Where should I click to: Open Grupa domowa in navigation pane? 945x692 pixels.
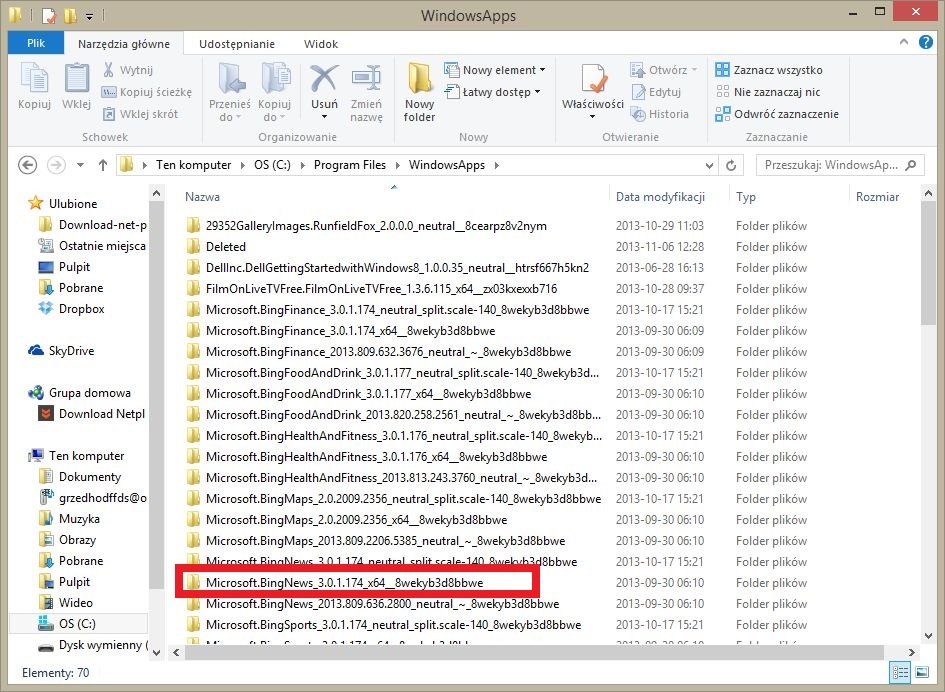pyautogui.click(x=79, y=393)
